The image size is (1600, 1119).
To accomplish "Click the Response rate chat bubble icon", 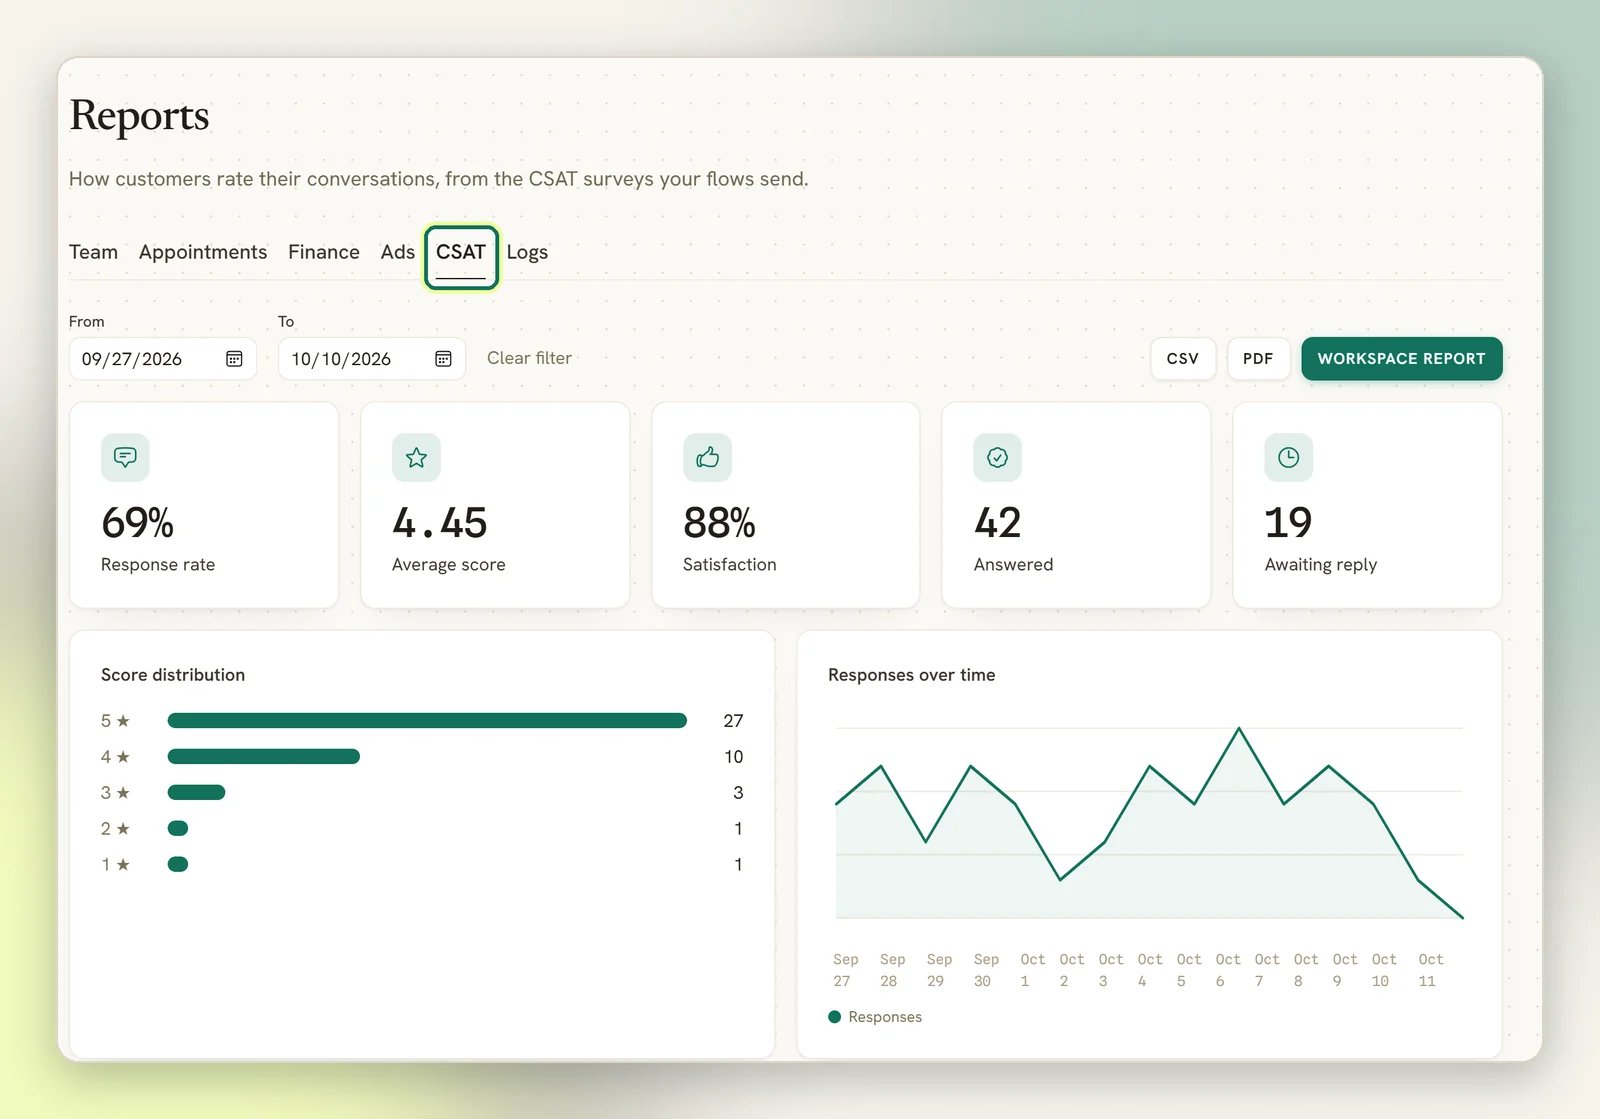I will pos(125,457).
